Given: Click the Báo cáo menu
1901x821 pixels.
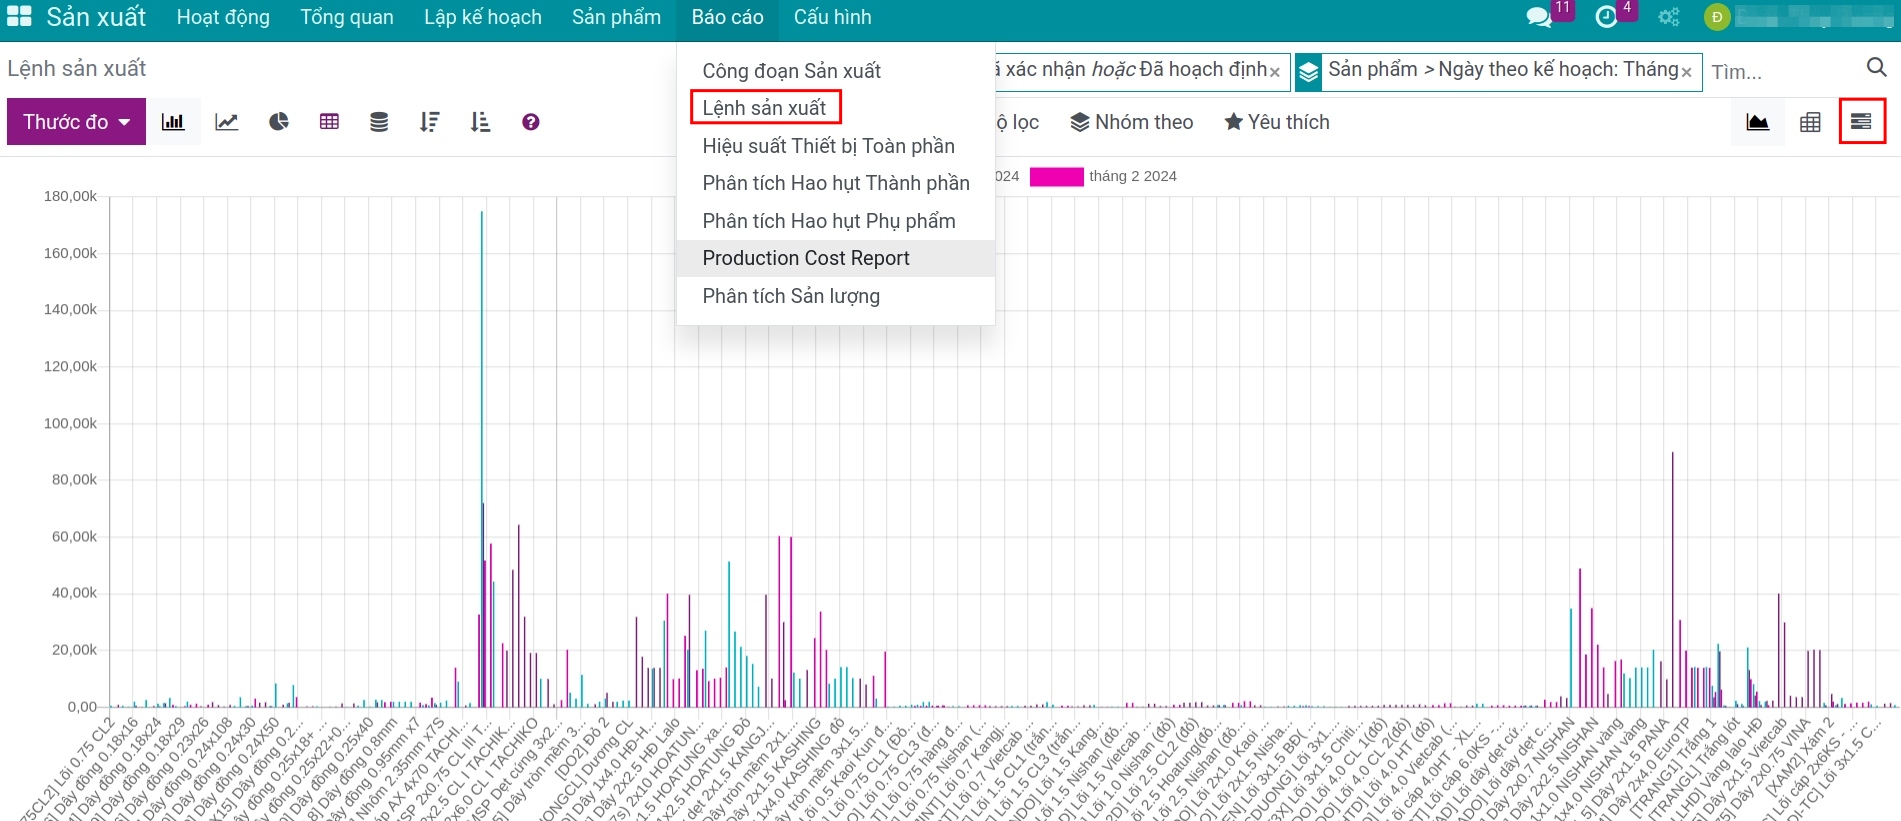Looking at the screenshot, I should pyautogui.click(x=727, y=17).
